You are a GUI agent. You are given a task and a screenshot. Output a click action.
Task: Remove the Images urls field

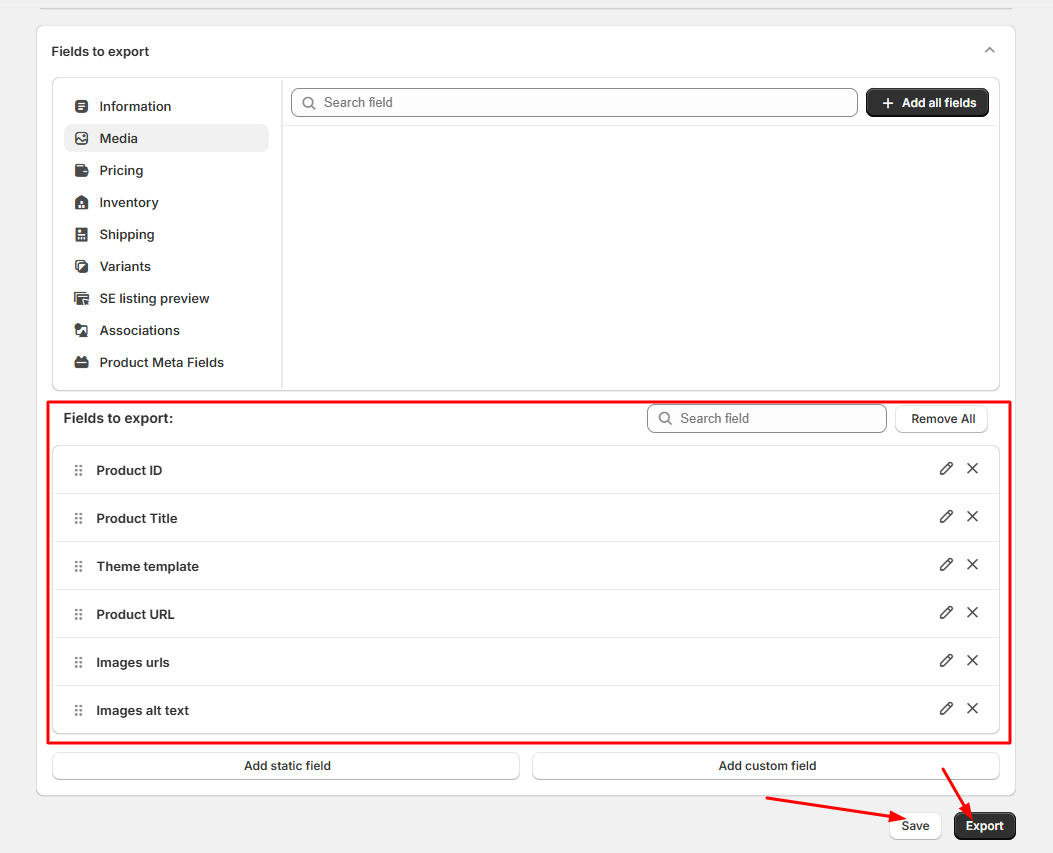click(972, 661)
